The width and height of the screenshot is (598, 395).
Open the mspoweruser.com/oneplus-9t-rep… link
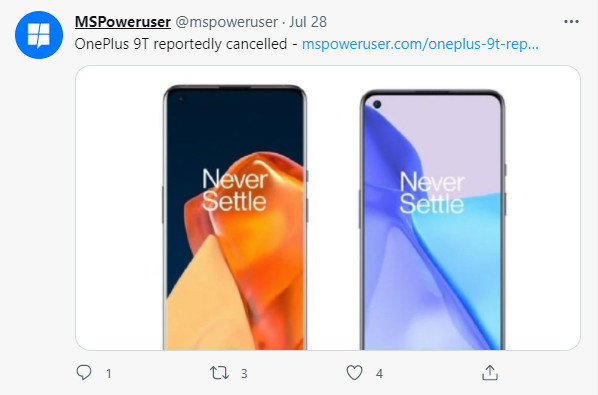420,44
